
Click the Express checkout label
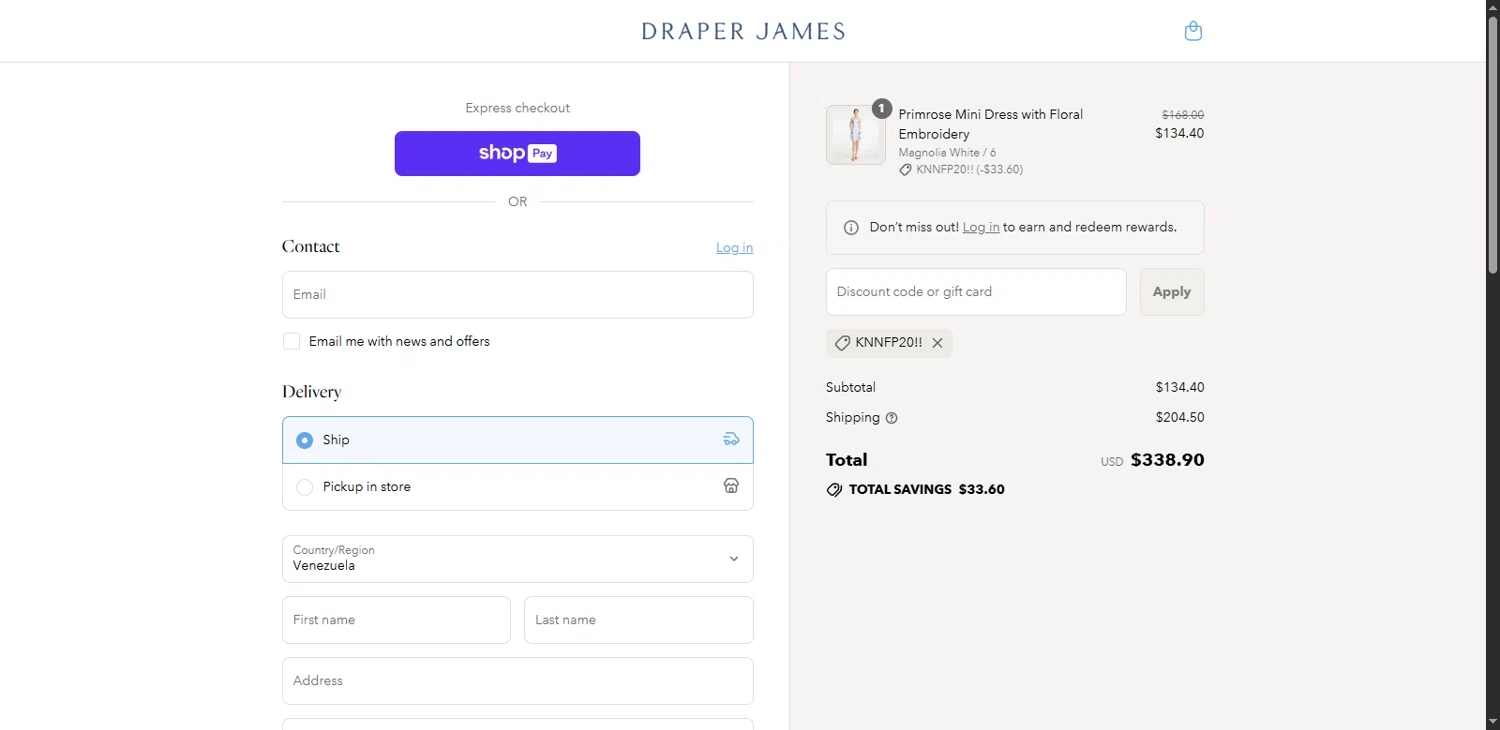(x=517, y=108)
